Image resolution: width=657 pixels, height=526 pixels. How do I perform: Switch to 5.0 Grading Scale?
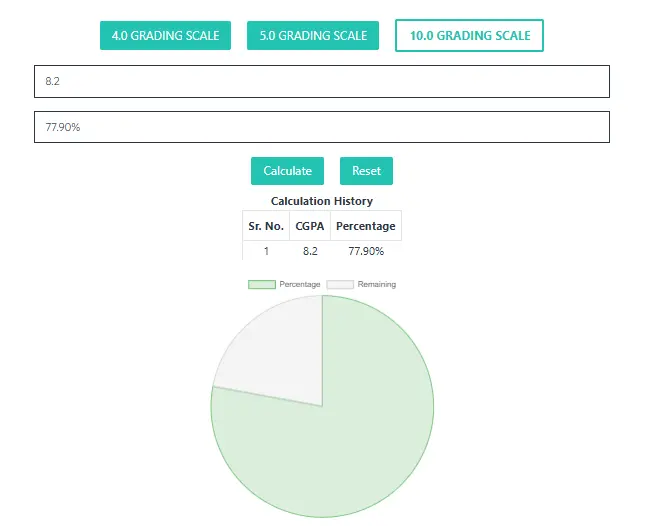coord(313,36)
